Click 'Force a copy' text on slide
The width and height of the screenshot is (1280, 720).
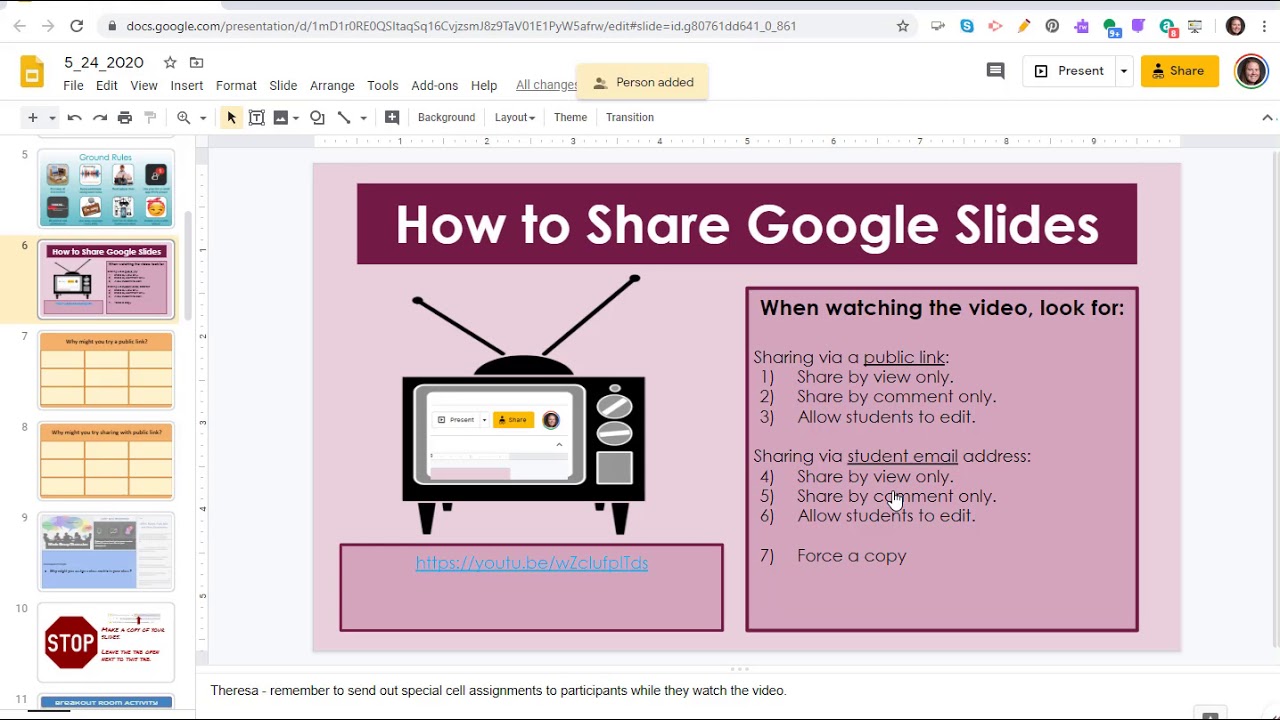pyautogui.click(x=852, y=556)
